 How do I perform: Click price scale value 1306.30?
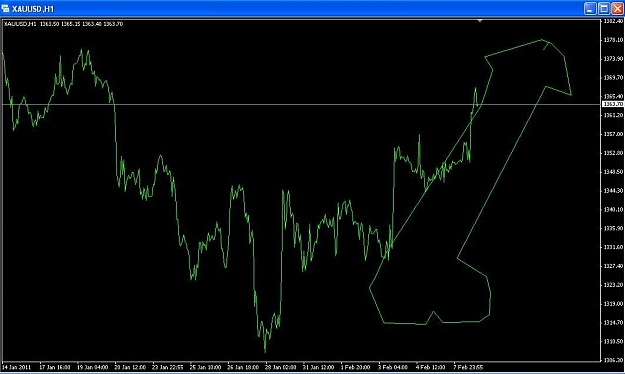pyautogui.click(x=613, y=360)
